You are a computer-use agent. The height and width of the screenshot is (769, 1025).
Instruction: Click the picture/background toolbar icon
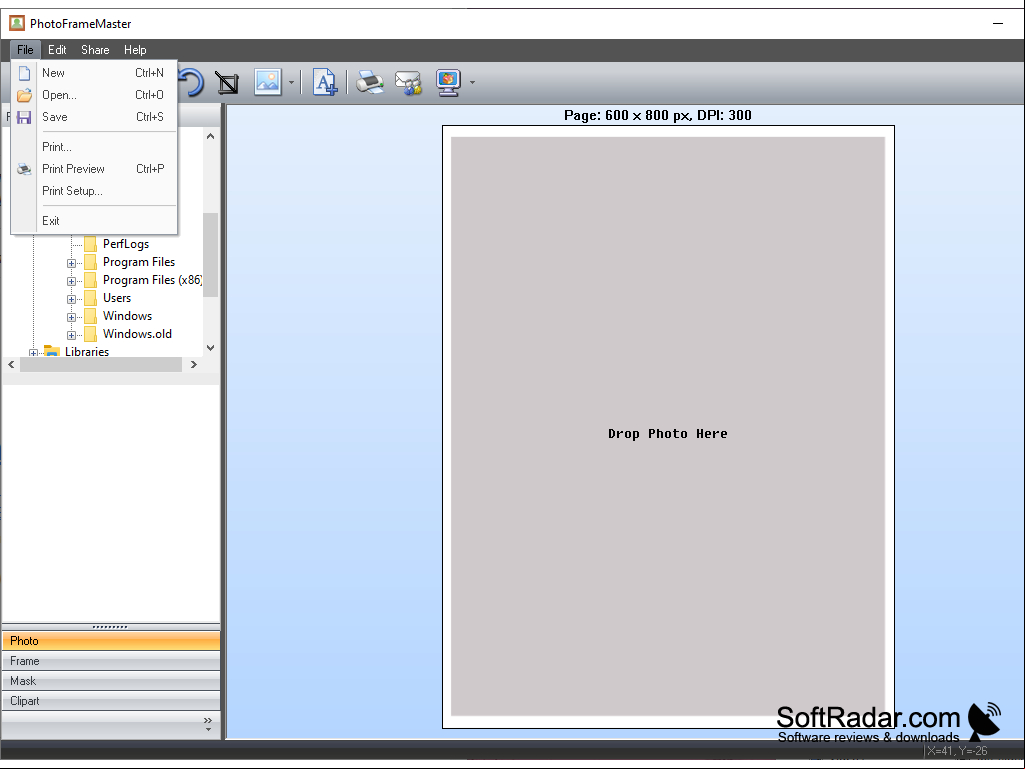tap(268, 82)
